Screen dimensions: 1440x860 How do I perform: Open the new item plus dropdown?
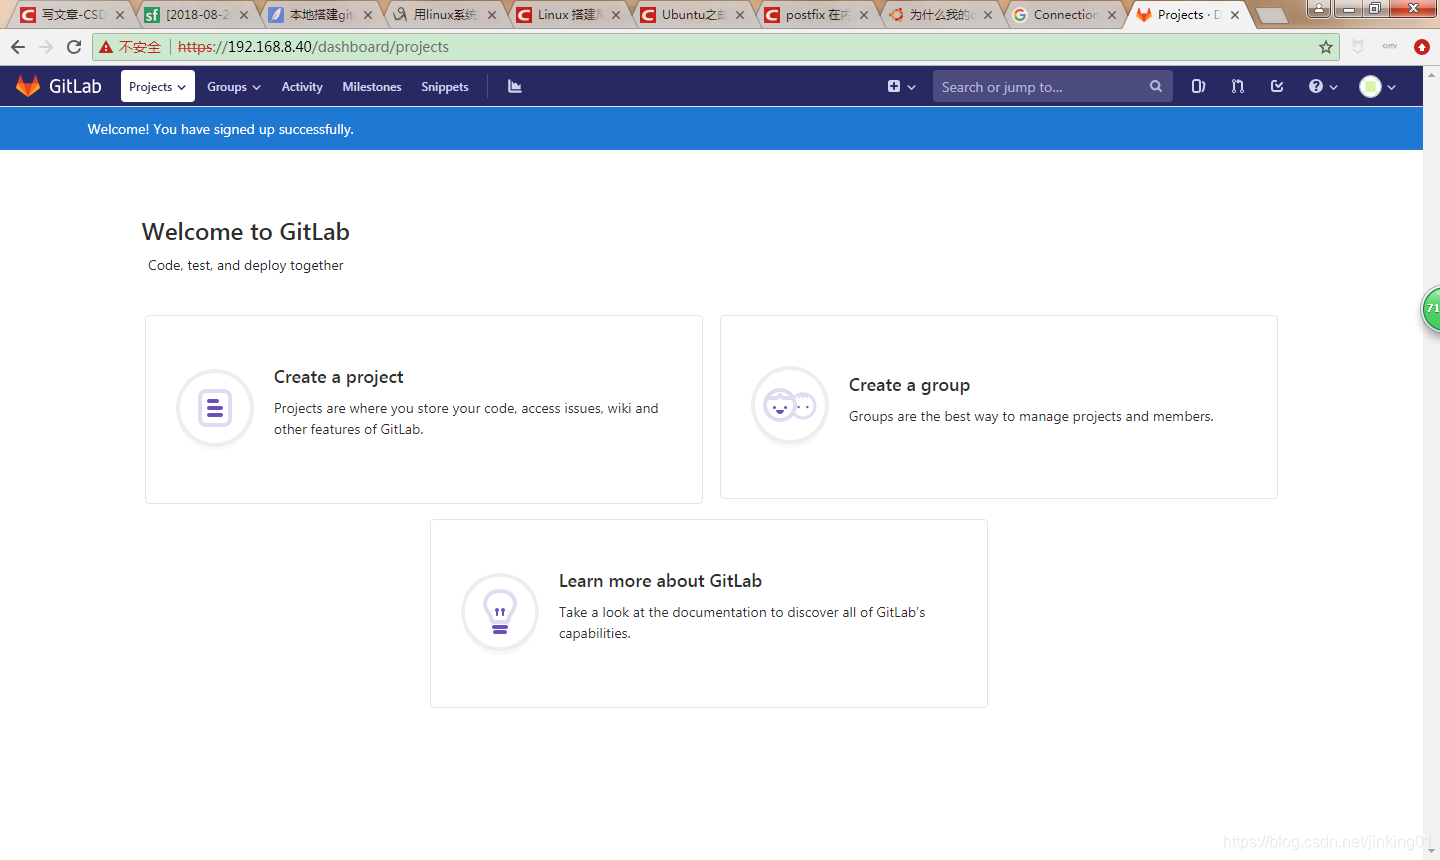pos(901,87)
